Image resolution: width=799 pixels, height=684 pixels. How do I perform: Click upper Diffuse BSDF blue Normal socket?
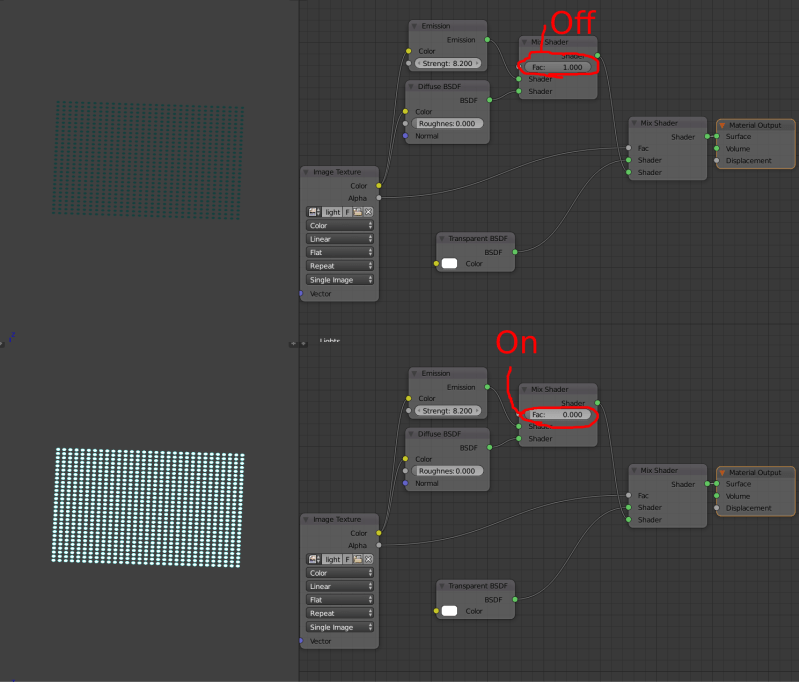(406, 136)
